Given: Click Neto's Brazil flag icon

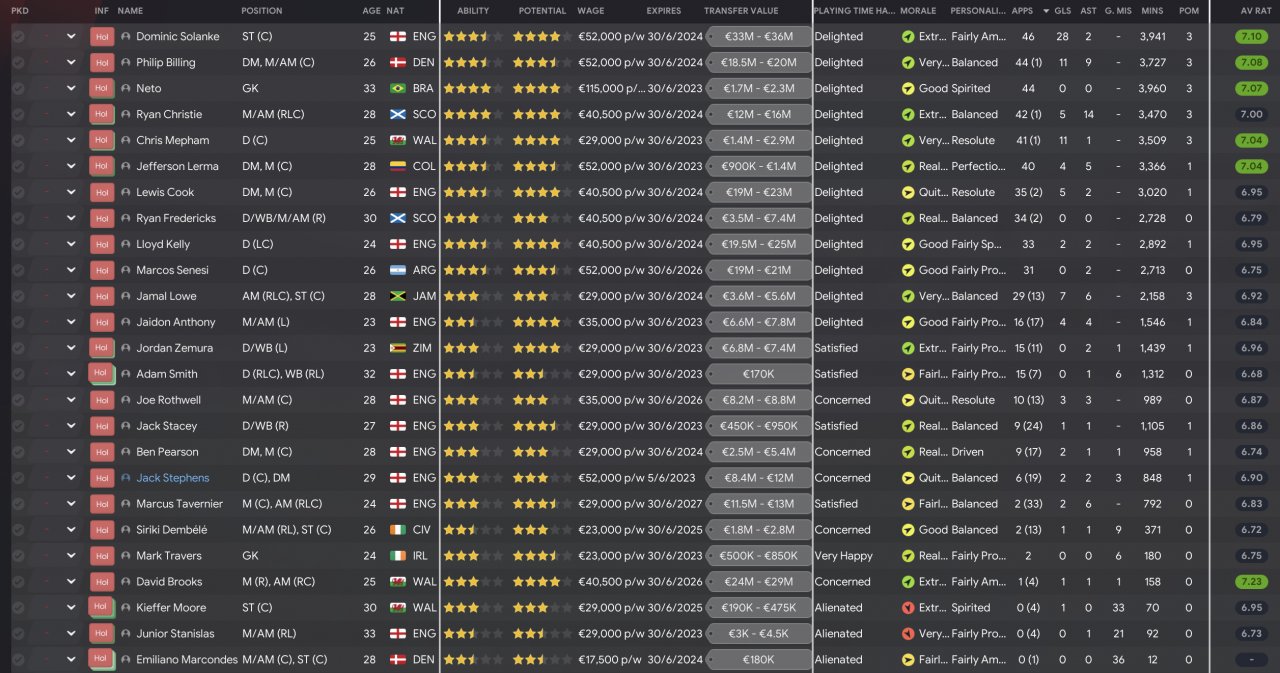Looking at the screenshot, I should [397, 89].
